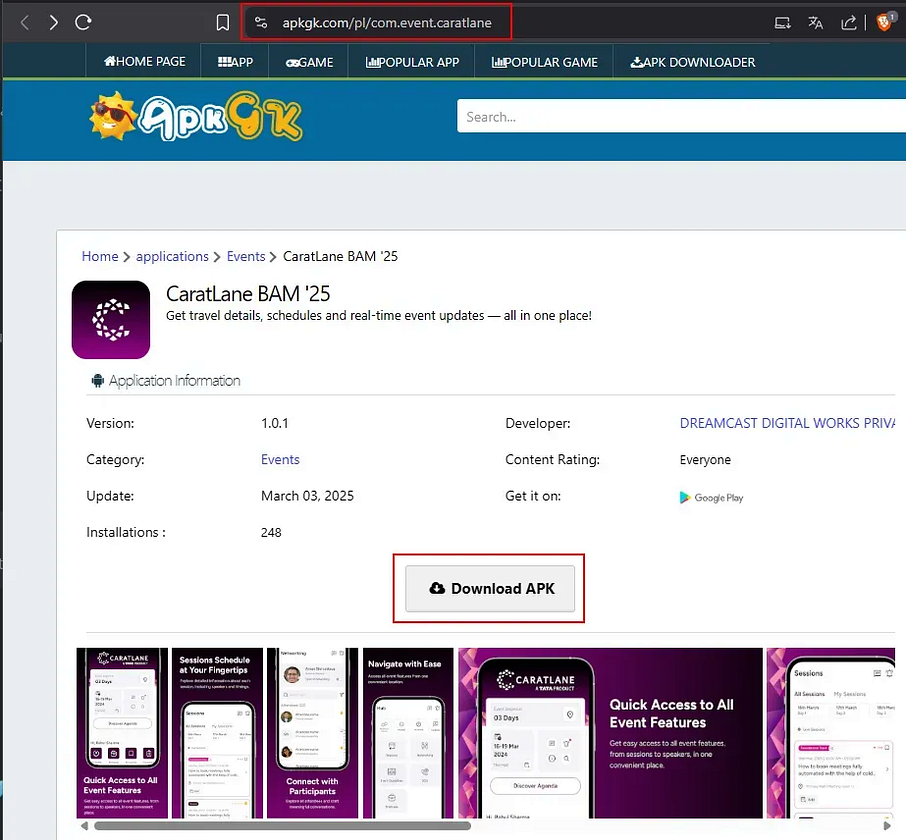
Task: Go back using browser back arrow
Action: coord(24,23)
